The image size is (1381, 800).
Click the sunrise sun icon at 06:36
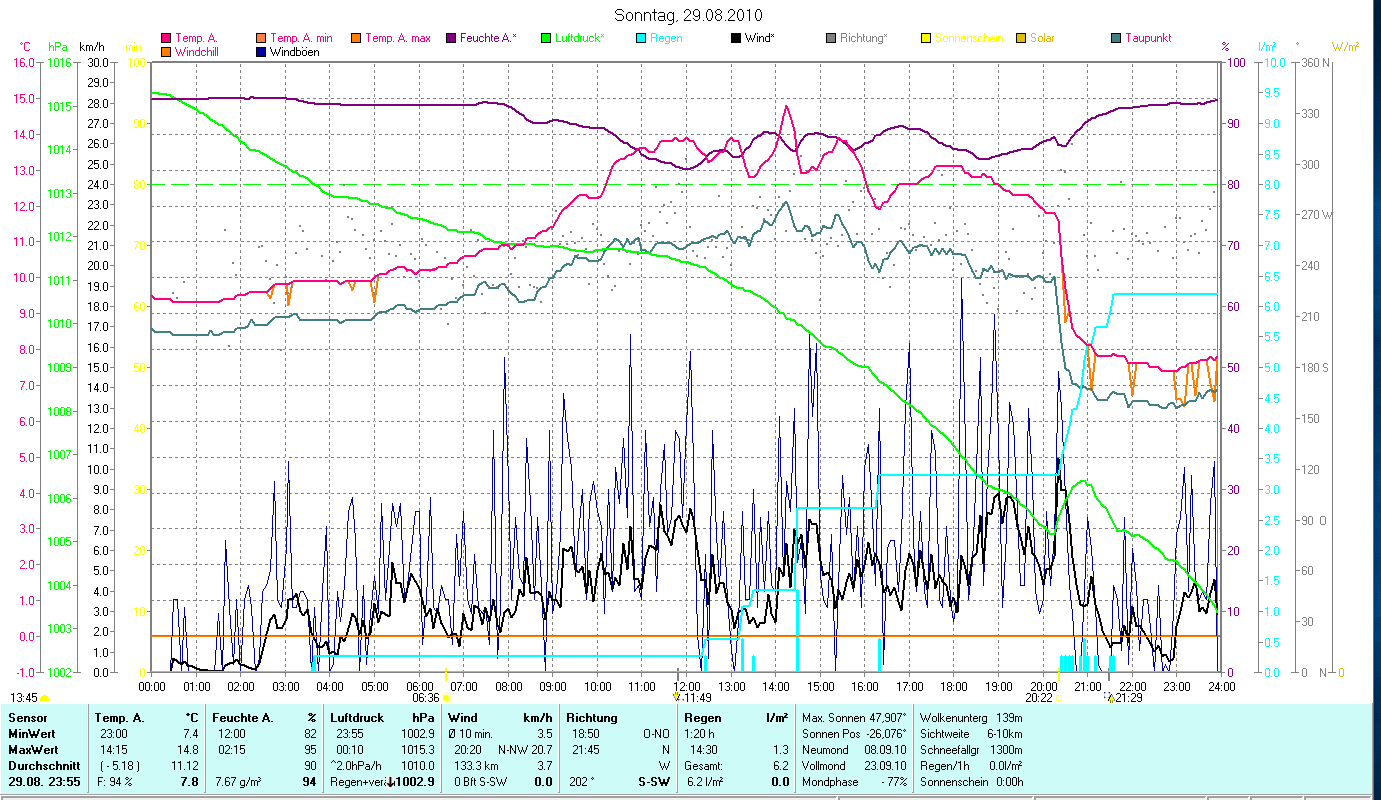pos(446,698)
